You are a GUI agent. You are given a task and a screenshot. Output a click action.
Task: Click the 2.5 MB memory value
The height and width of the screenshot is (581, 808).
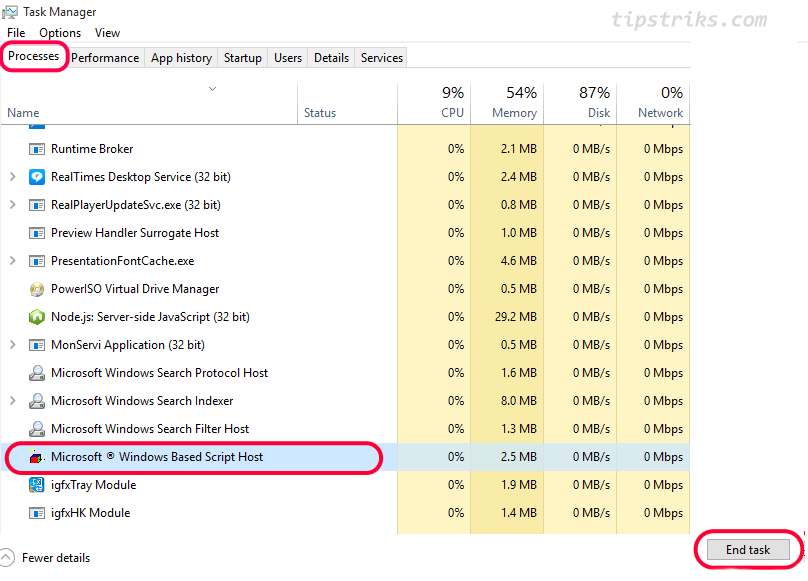(x=518, y=457)
